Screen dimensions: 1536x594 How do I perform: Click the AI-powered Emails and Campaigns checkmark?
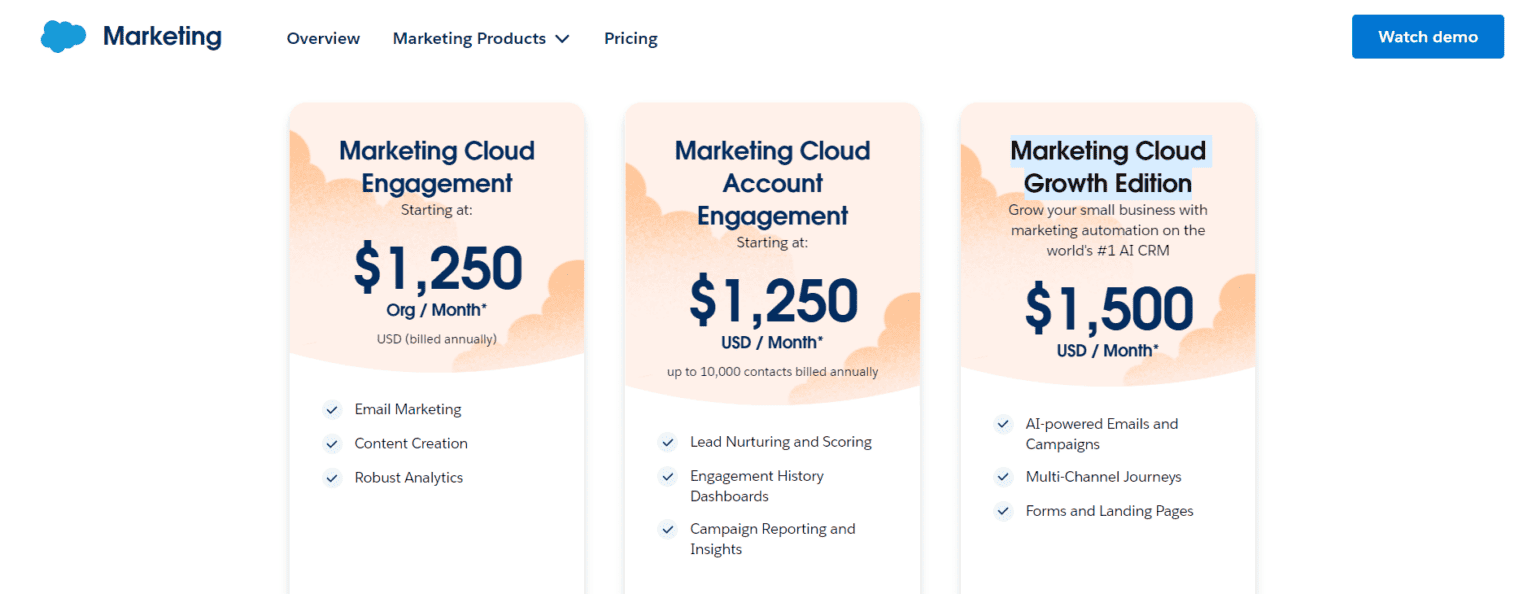coord(1003,425)
